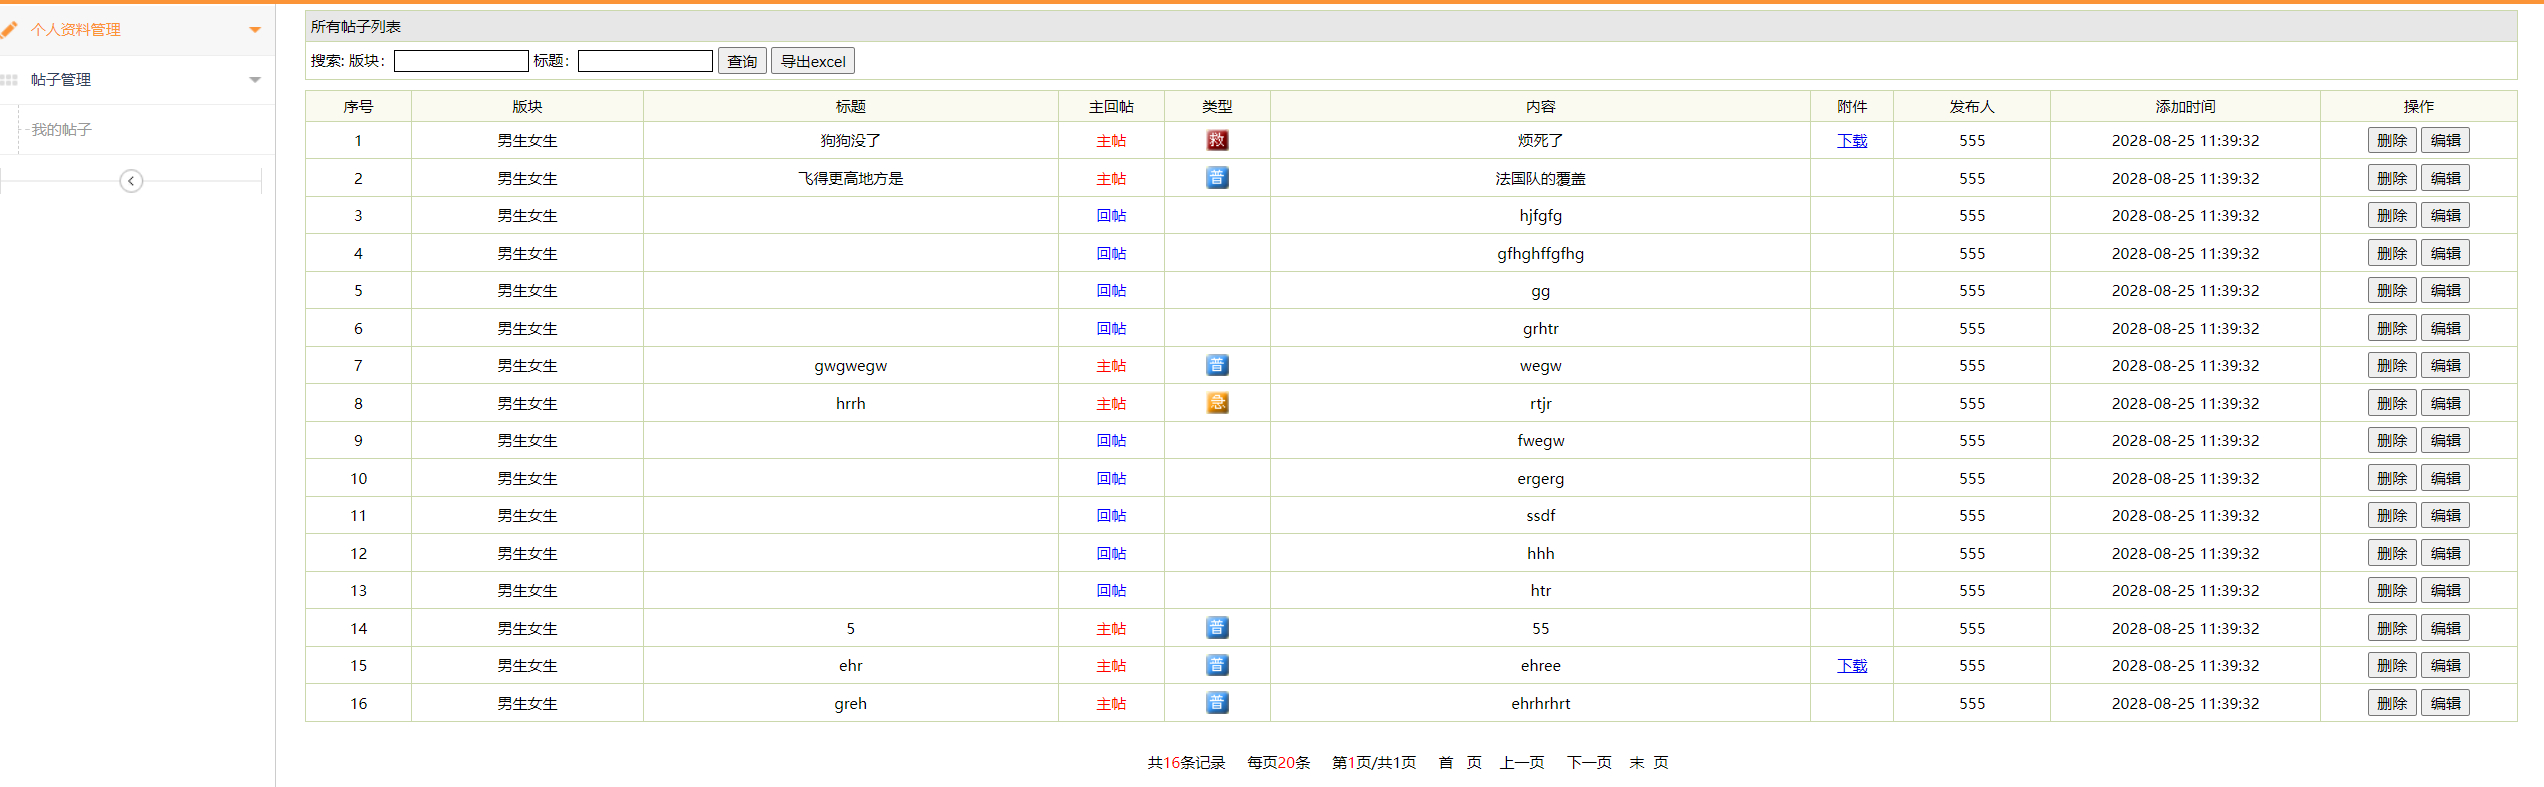Image resolution: width=2544 pixels, height=787 pixels.
Task: Expand the 个人资料管理 dropdown arrow
Action: click(255, 30)
